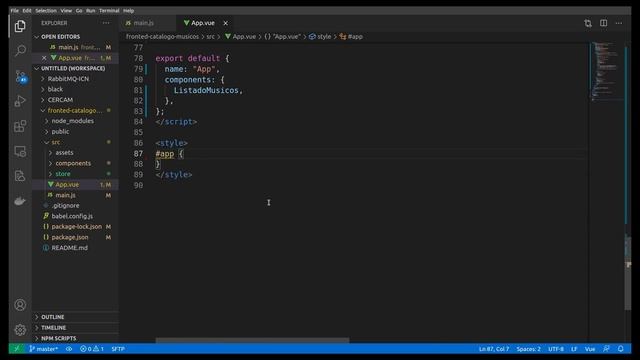Click the feedback icon in status bar

pos(606,349)
